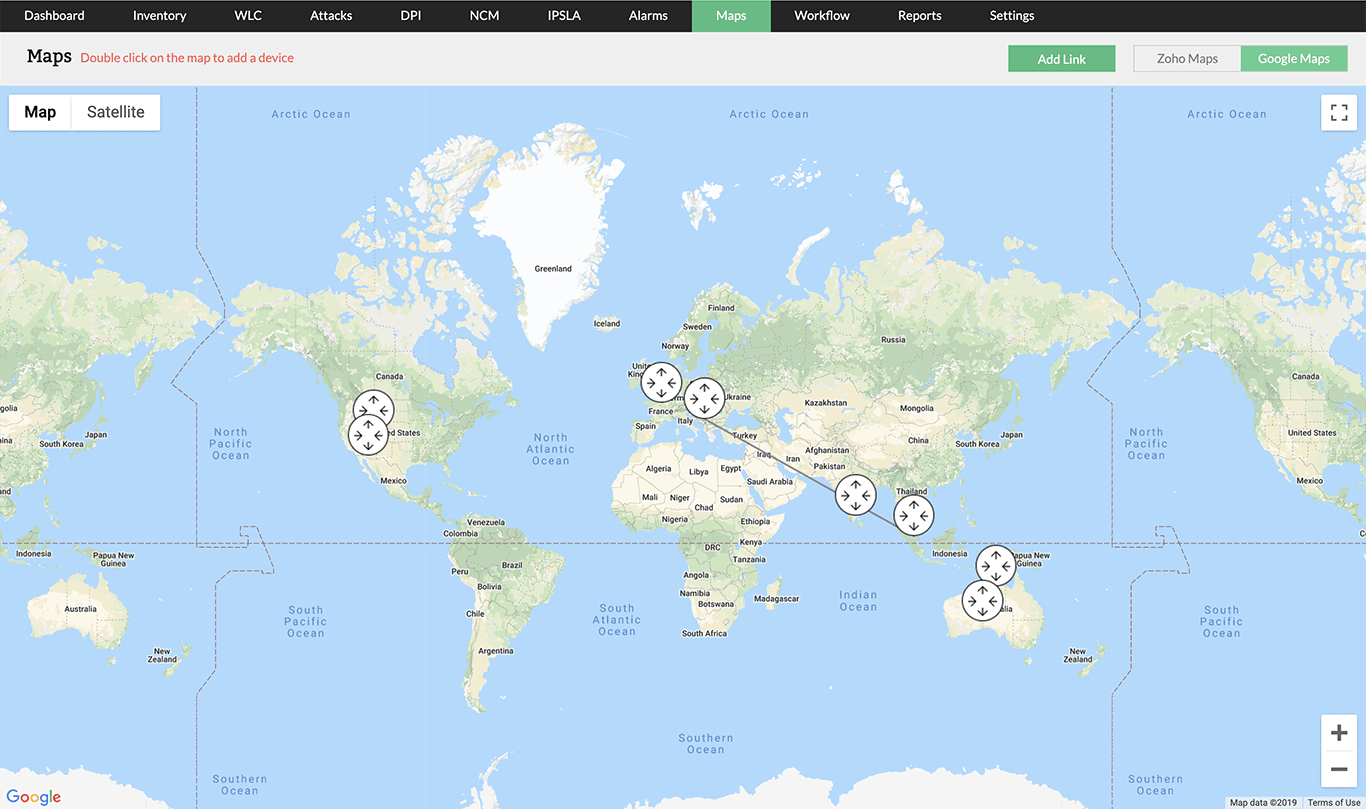Zoom in with the plus button

point(1339,733)
